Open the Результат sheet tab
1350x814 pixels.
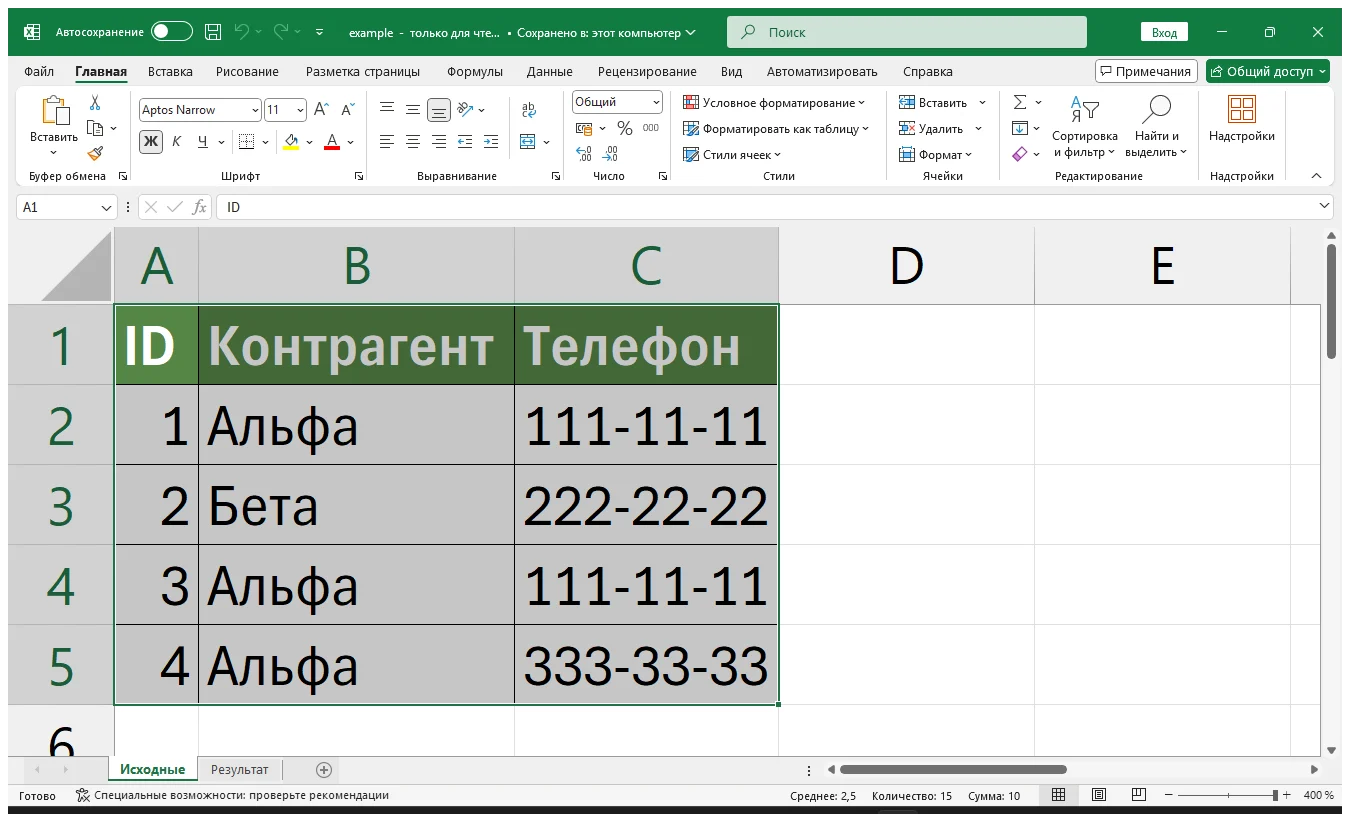(240, 769)
